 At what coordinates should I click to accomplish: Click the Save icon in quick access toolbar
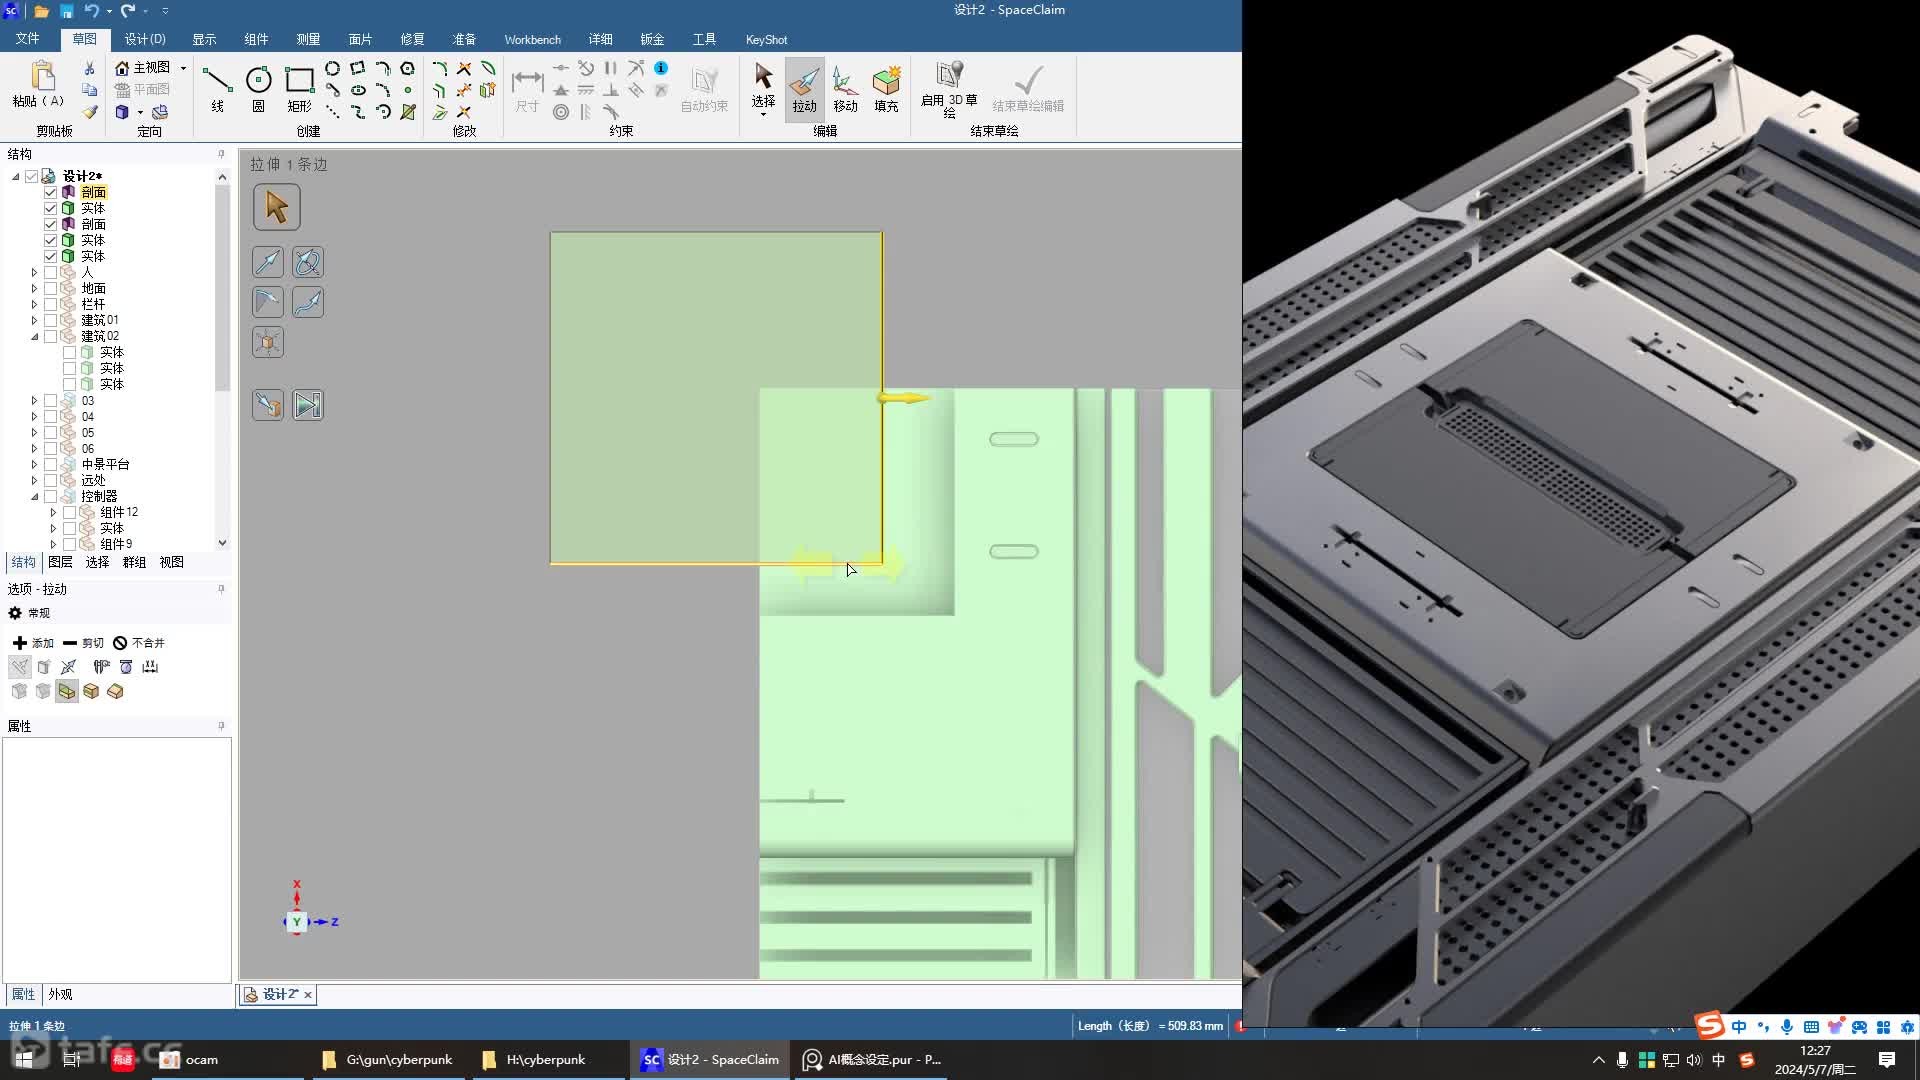tap(66, 11)
